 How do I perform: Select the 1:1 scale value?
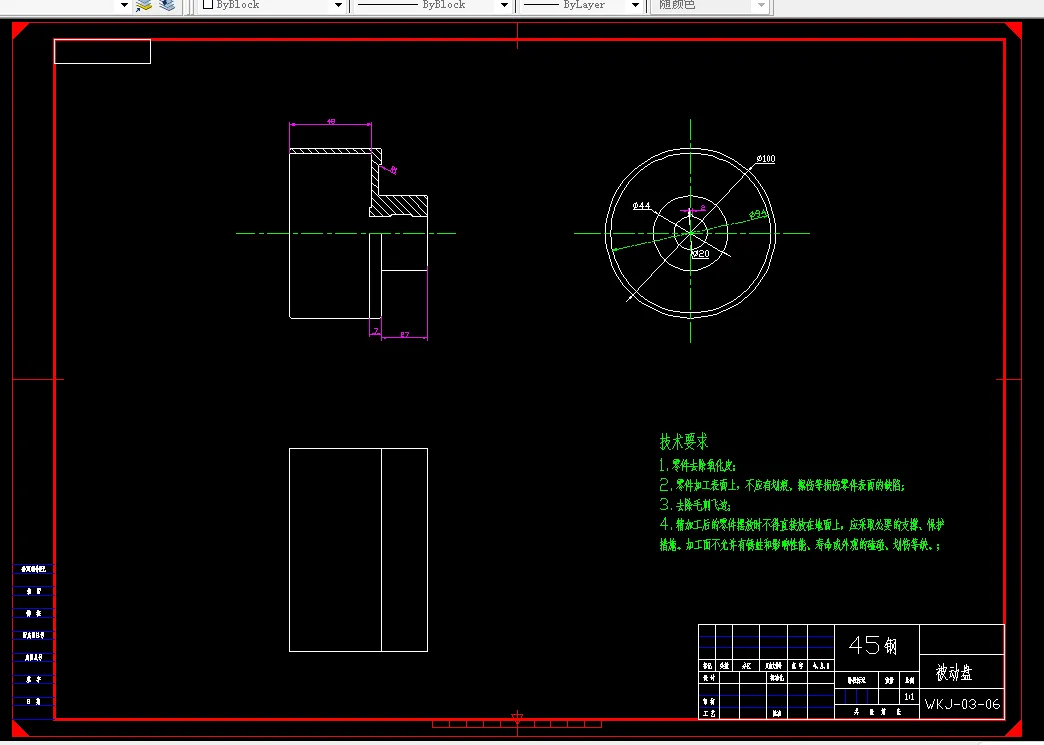click(909, 696)
